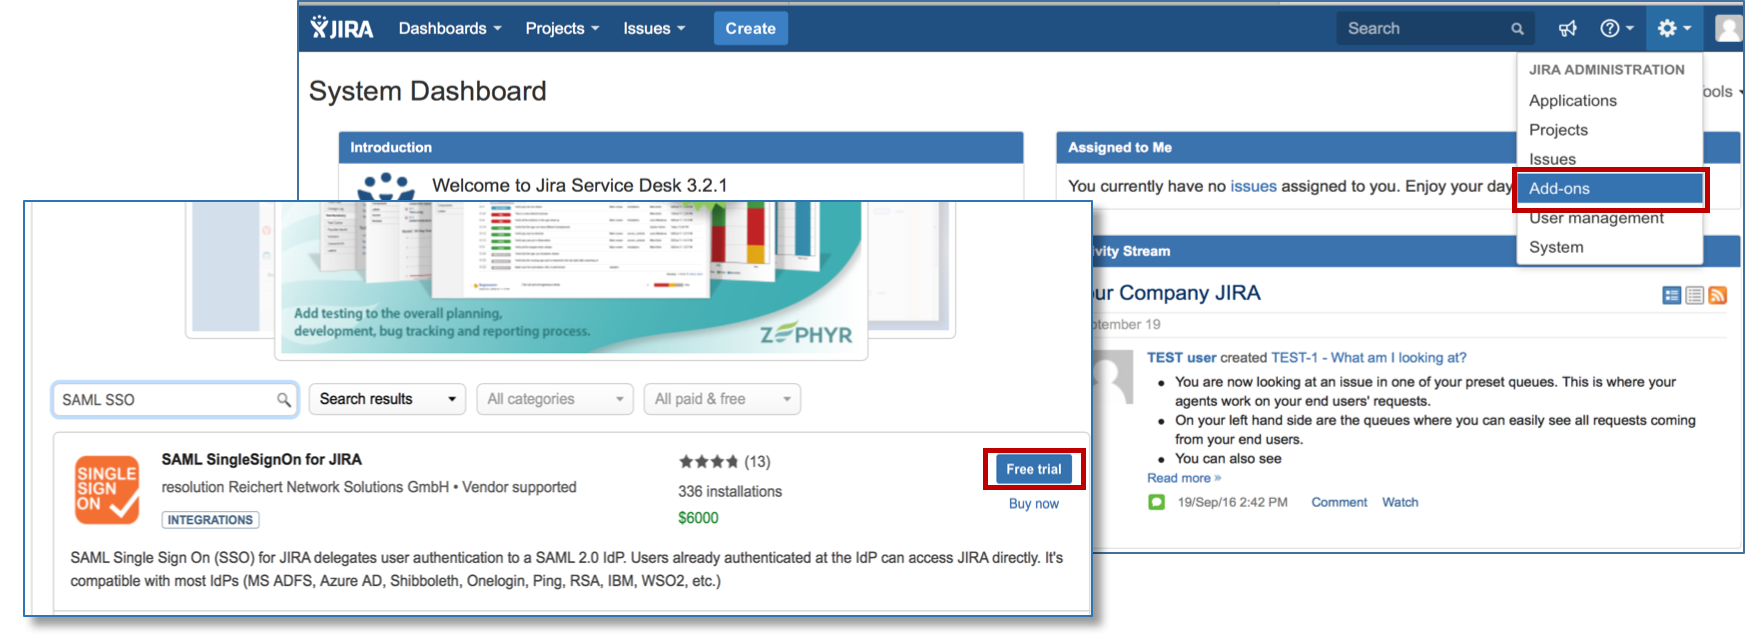Open the TEST-1 - What am I looking at? link
Screen dimensions: 1745x635
click(1369, 358)
